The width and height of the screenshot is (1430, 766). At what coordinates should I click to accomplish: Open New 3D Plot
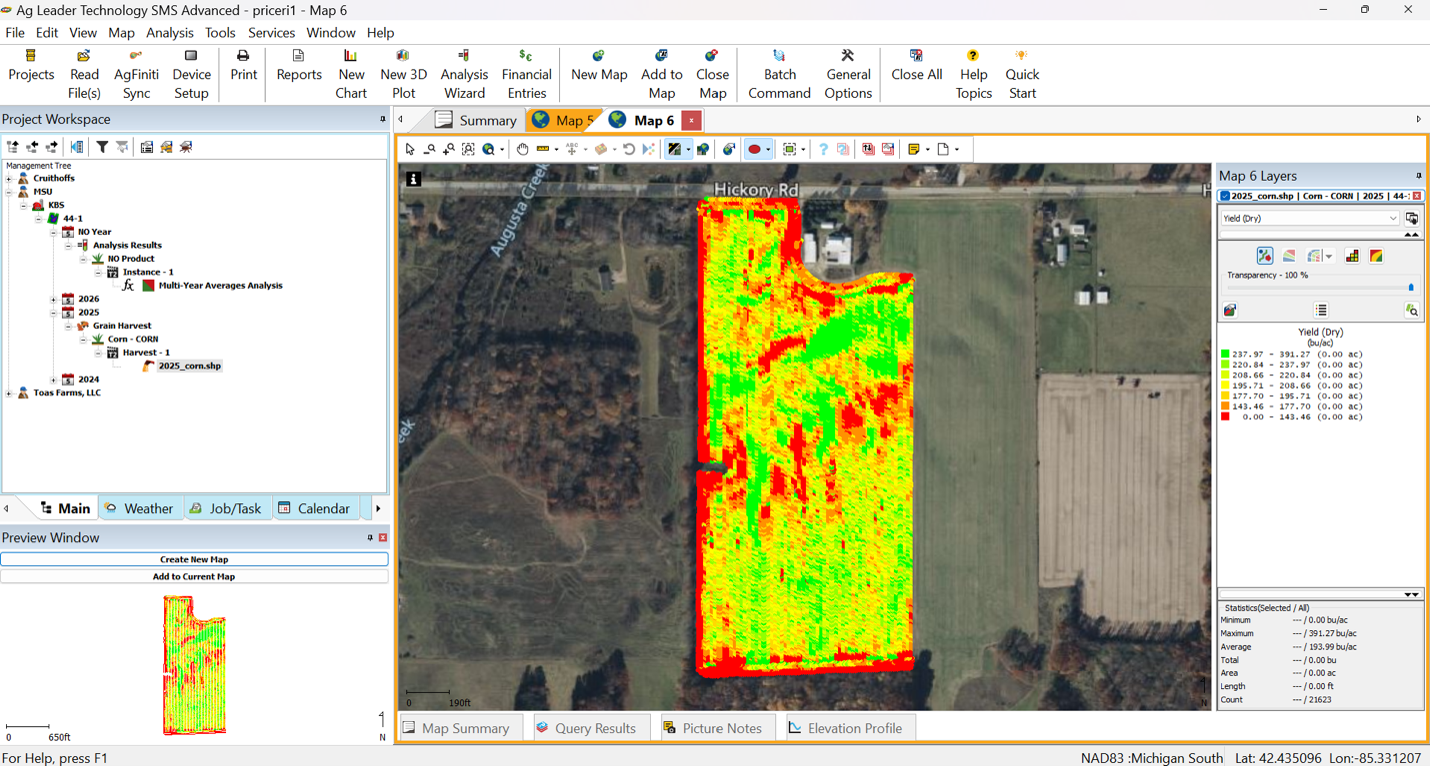tap(403, 74)
